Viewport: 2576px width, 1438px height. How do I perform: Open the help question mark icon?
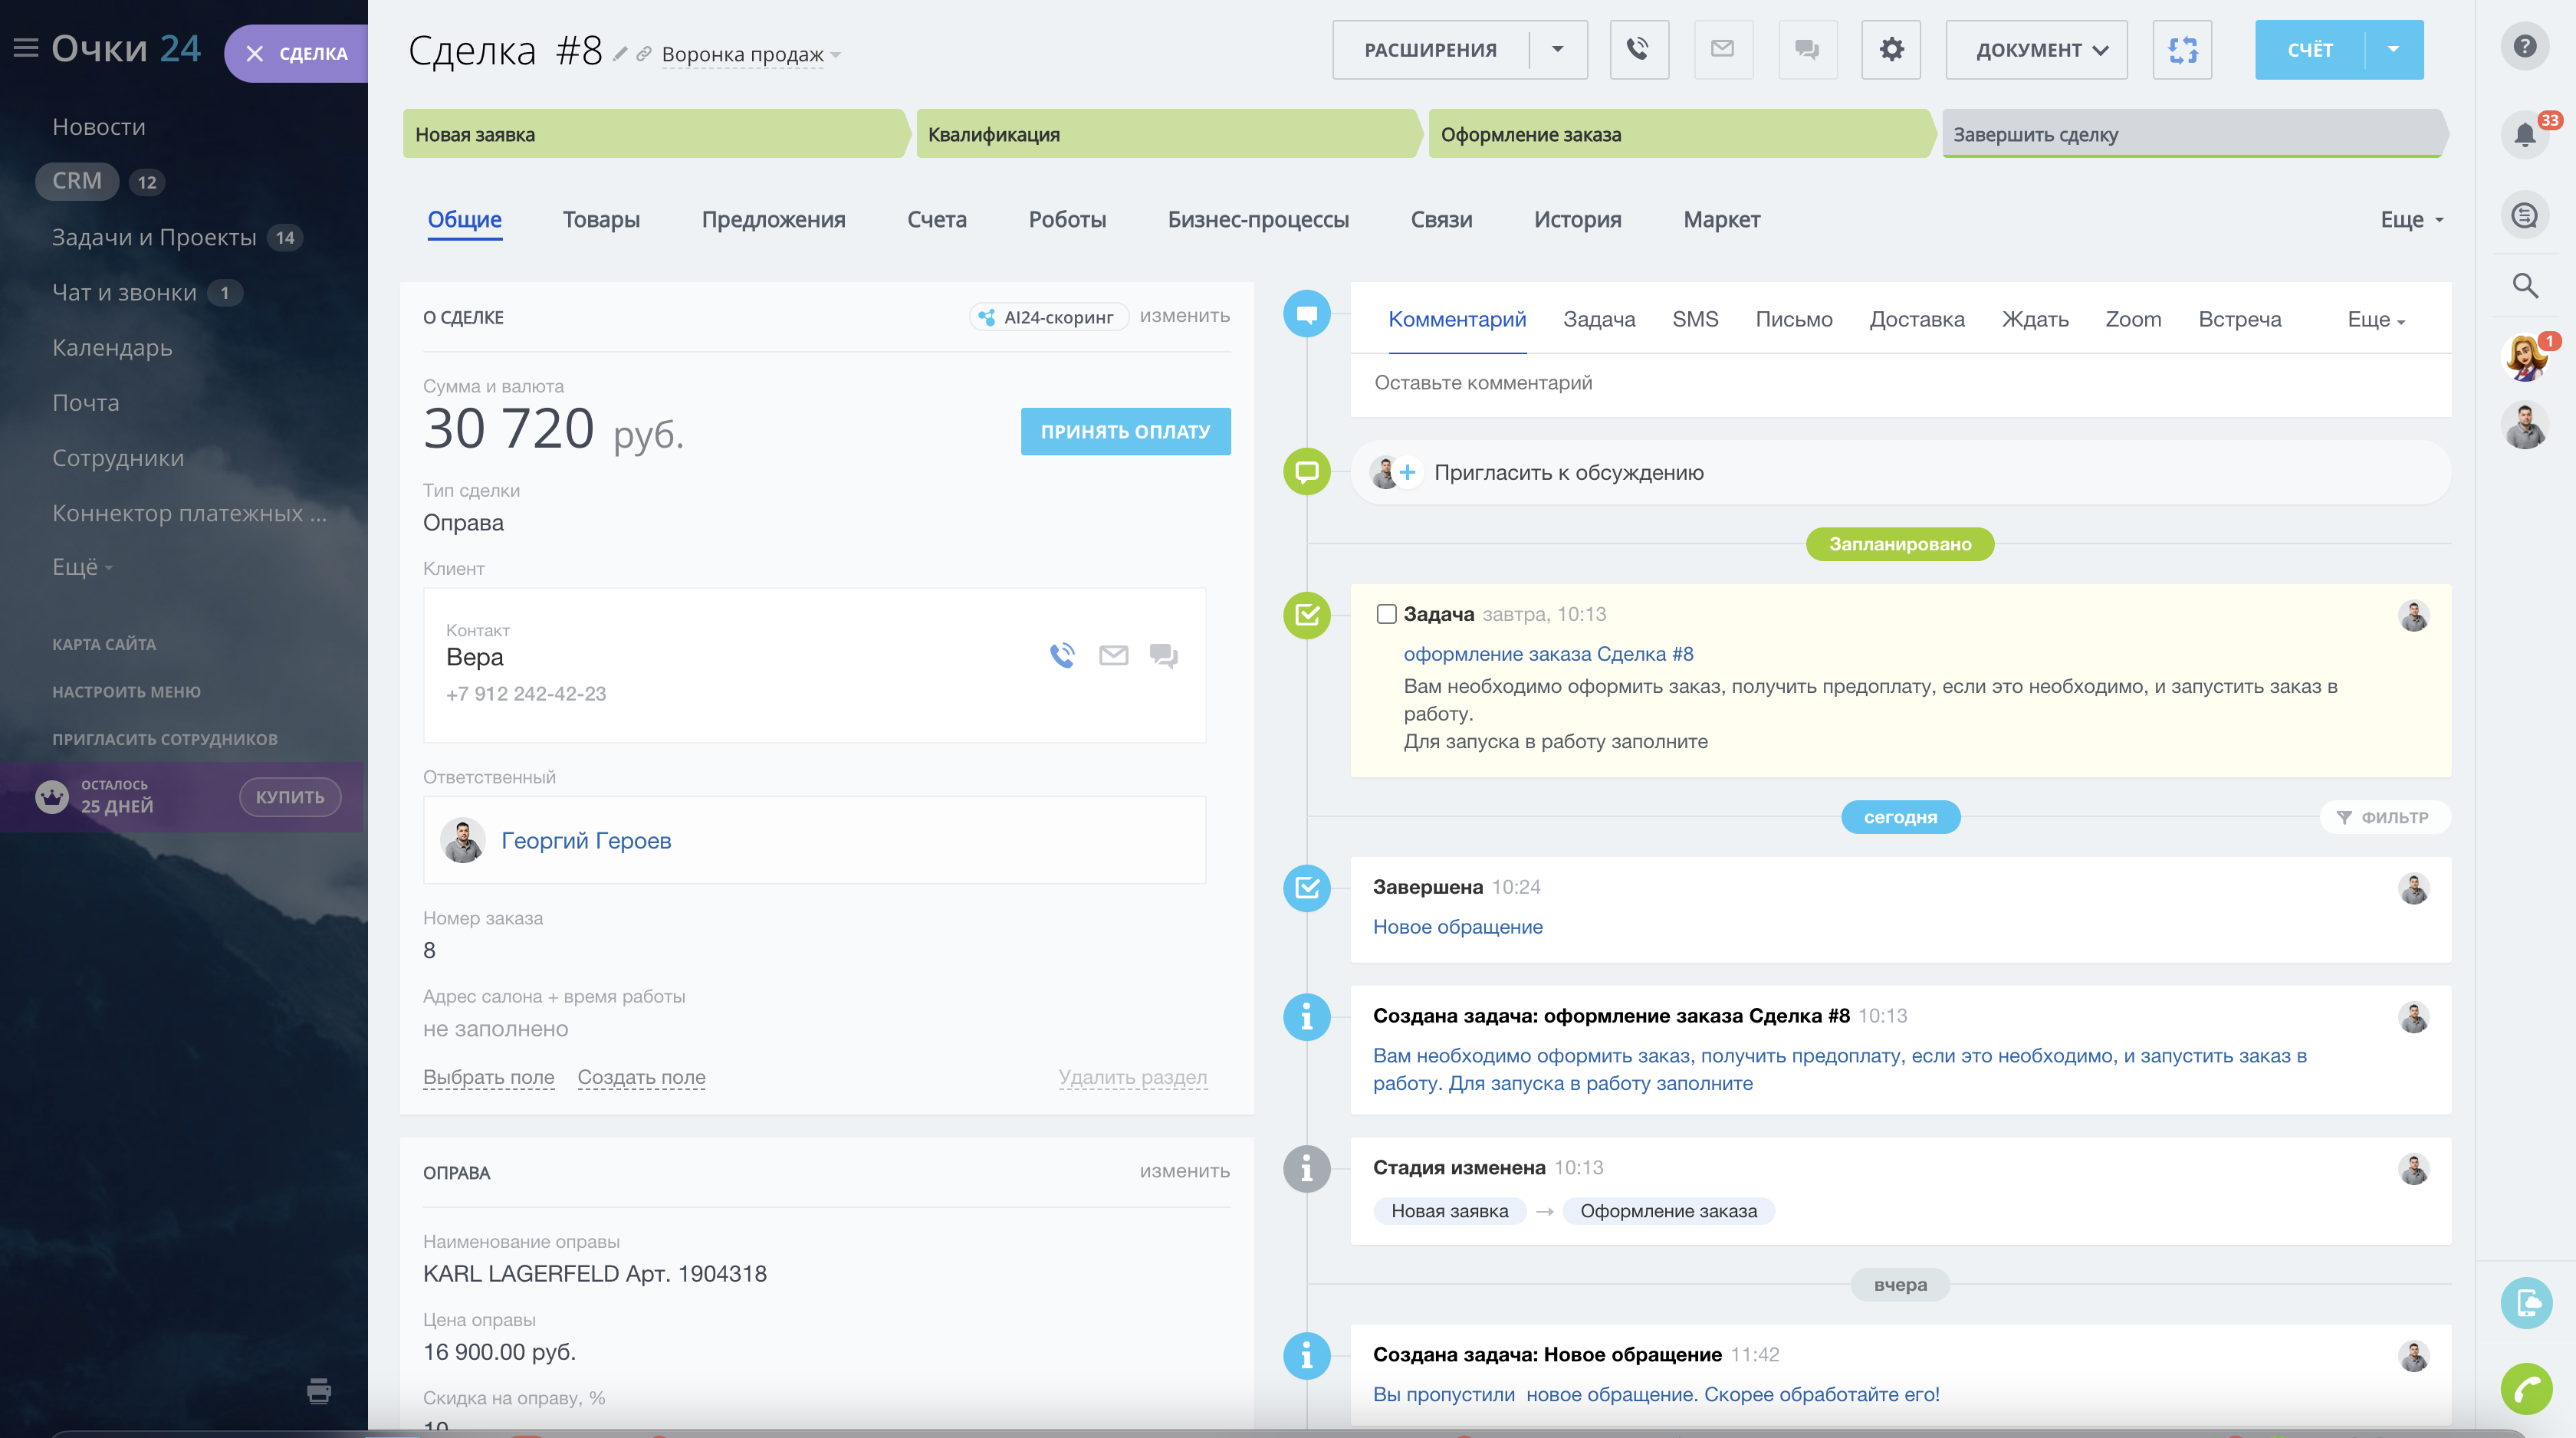pyautogui.click(x=2524, y=46)
